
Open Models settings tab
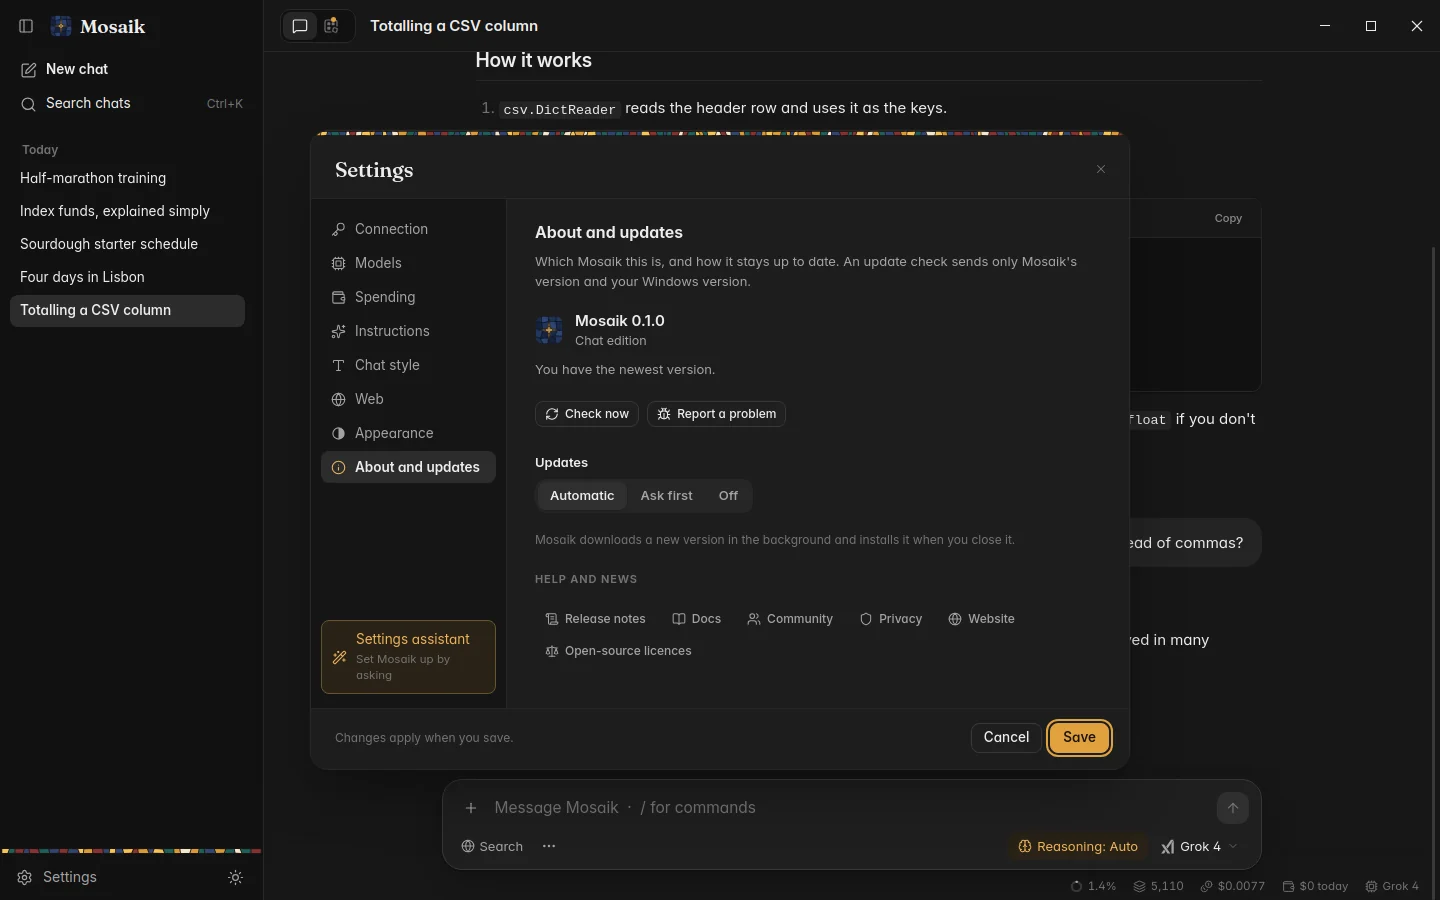(408, 263)
